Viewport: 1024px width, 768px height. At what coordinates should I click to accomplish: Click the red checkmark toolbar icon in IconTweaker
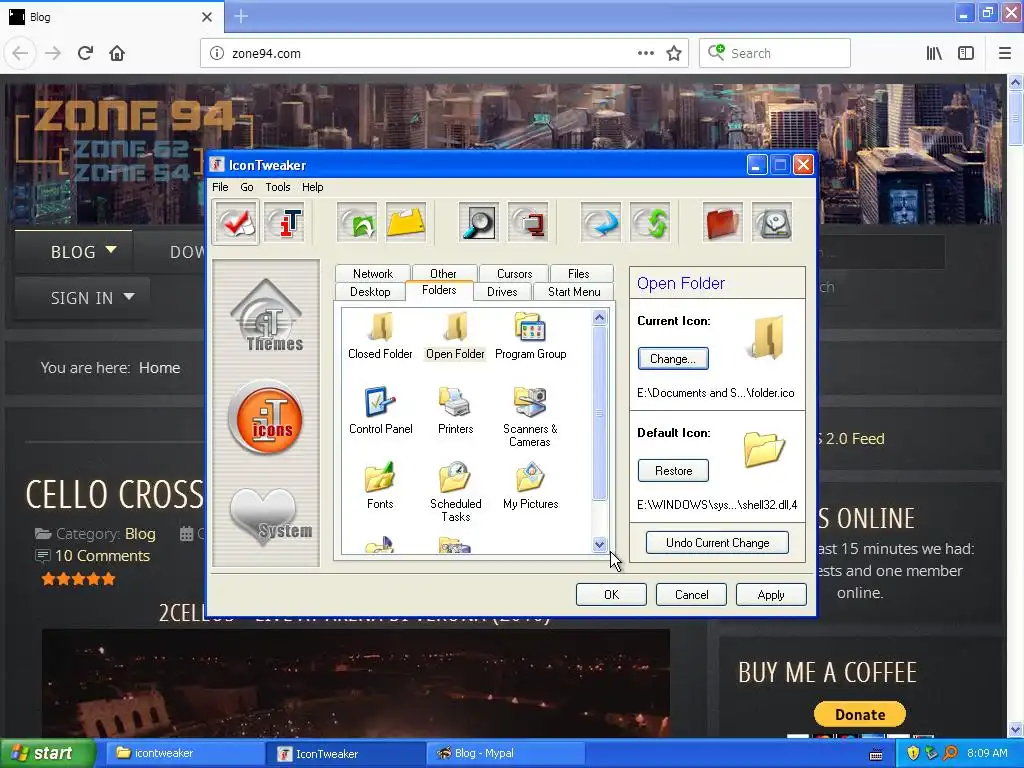pyautogui.click(x=236, y=223)
